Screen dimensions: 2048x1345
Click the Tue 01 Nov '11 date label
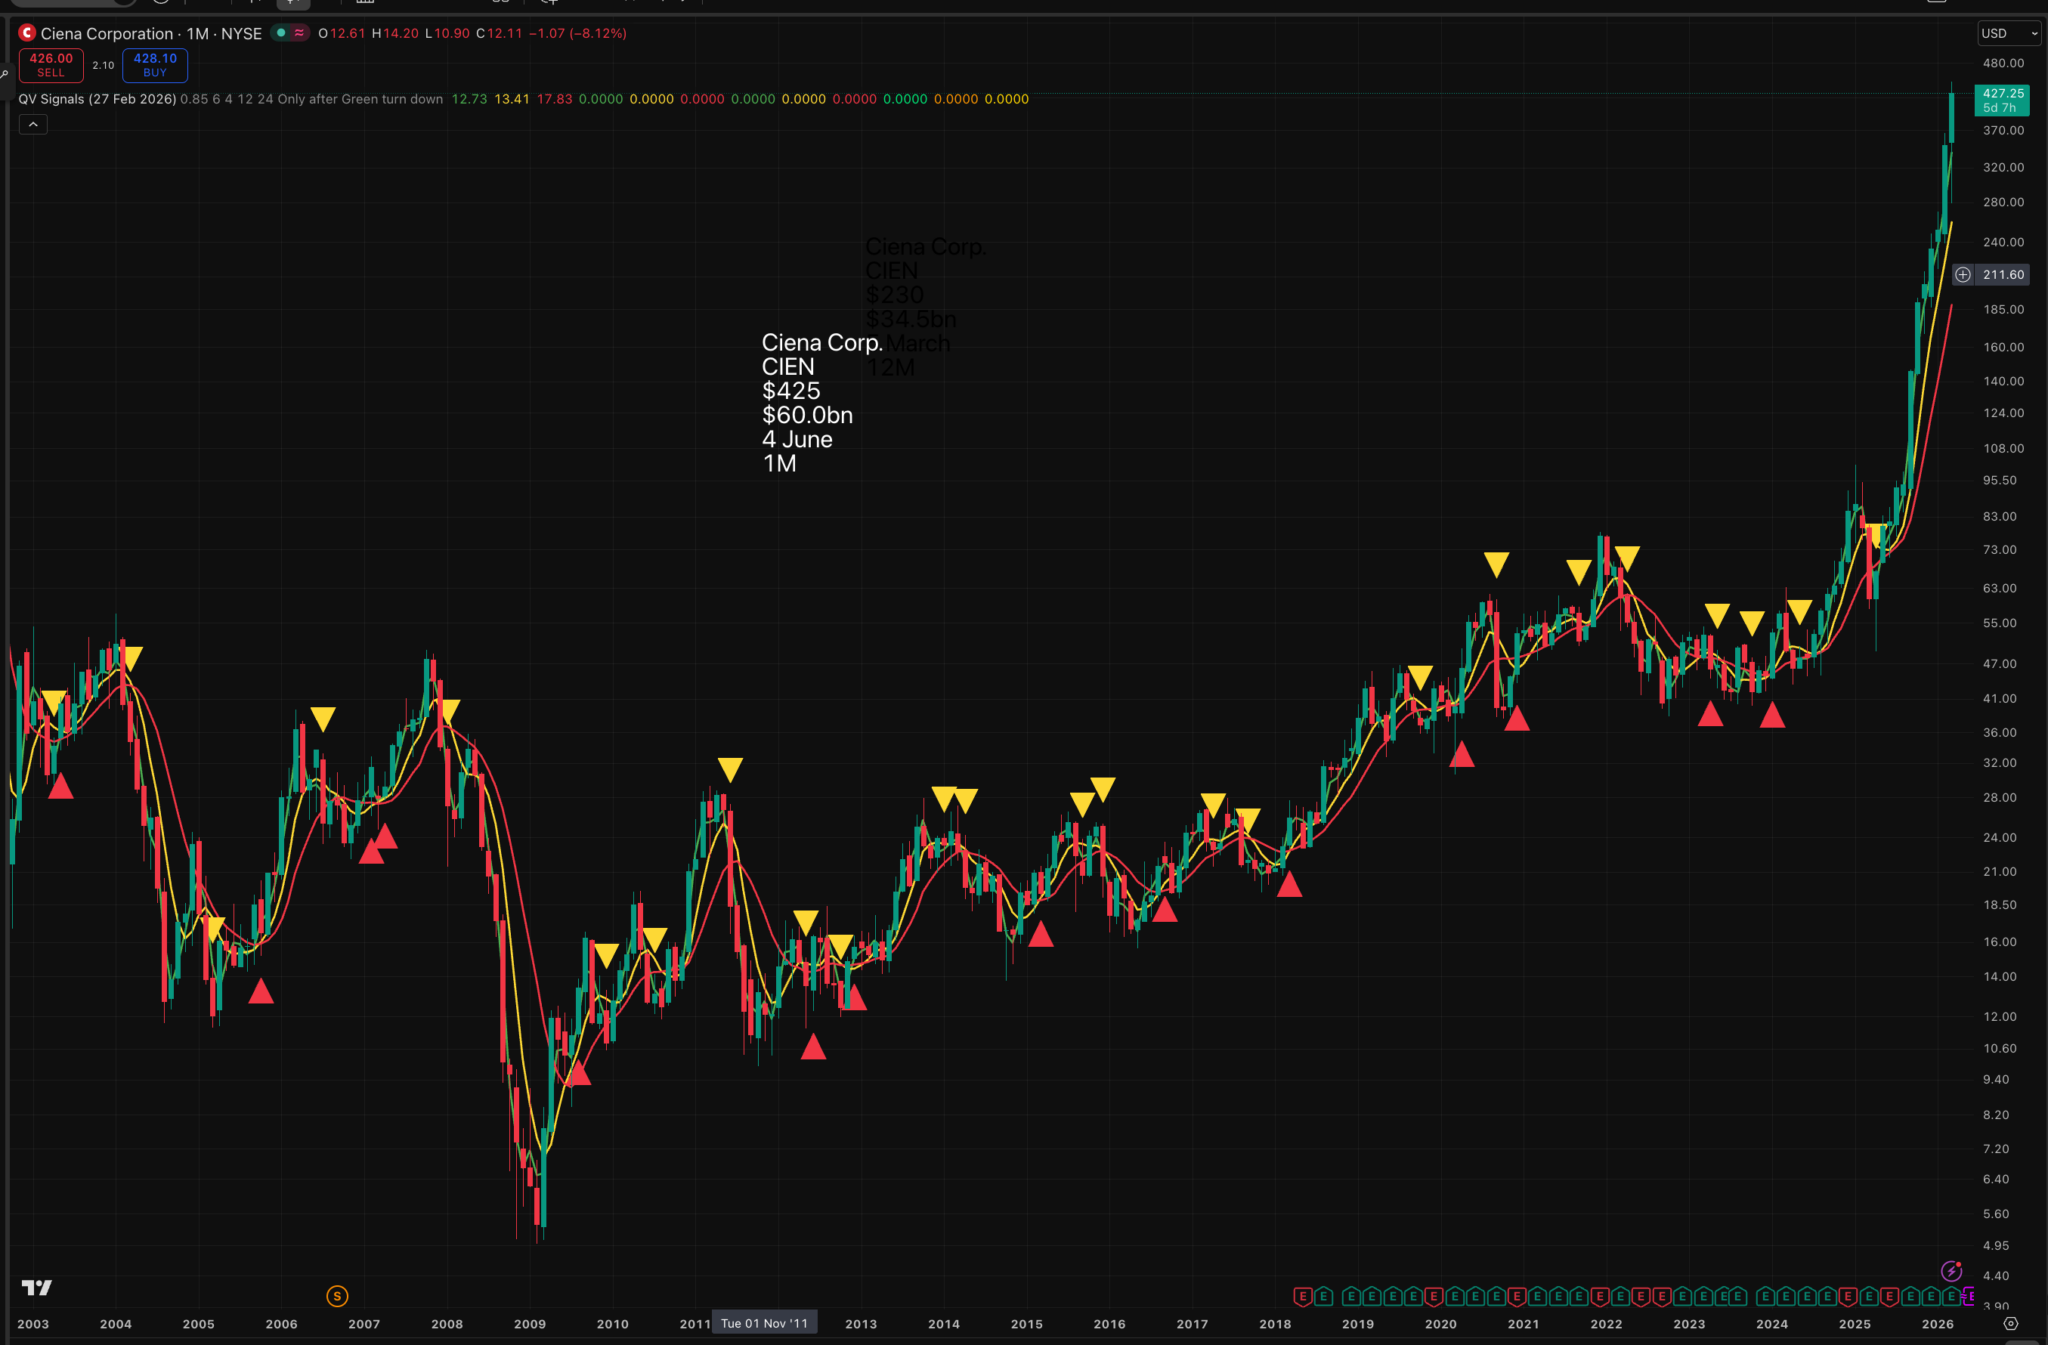764,1323
